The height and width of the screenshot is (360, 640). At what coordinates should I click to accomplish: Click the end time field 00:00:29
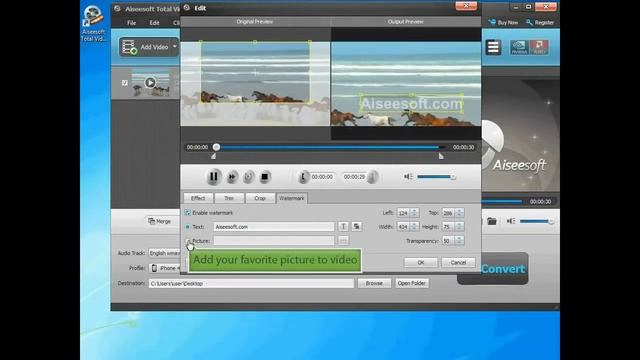pyautogui.click(x=354, y=177)
